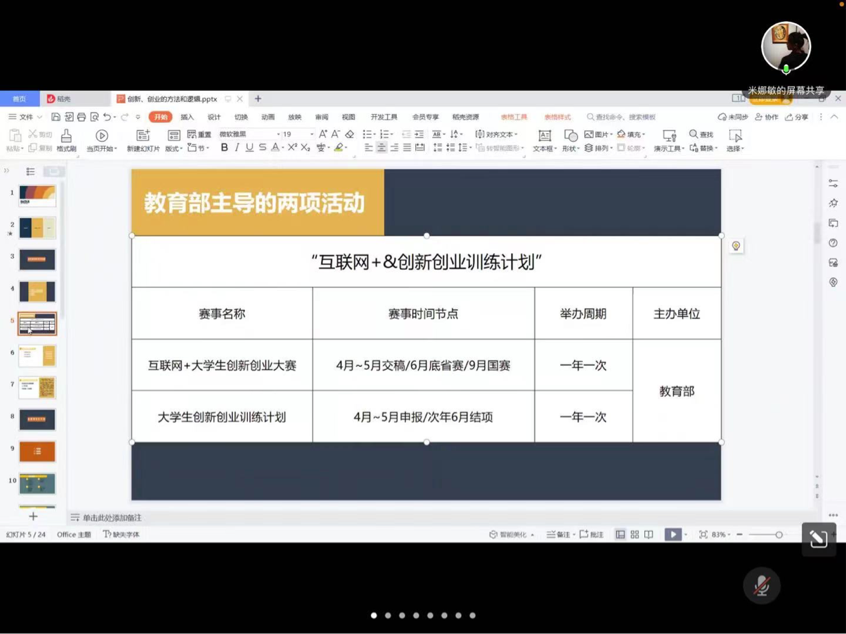Viewport: 846px width, 634px height.
Task: Click the Format Painter (格式刷) icon
Action: [x=66, y=136]
